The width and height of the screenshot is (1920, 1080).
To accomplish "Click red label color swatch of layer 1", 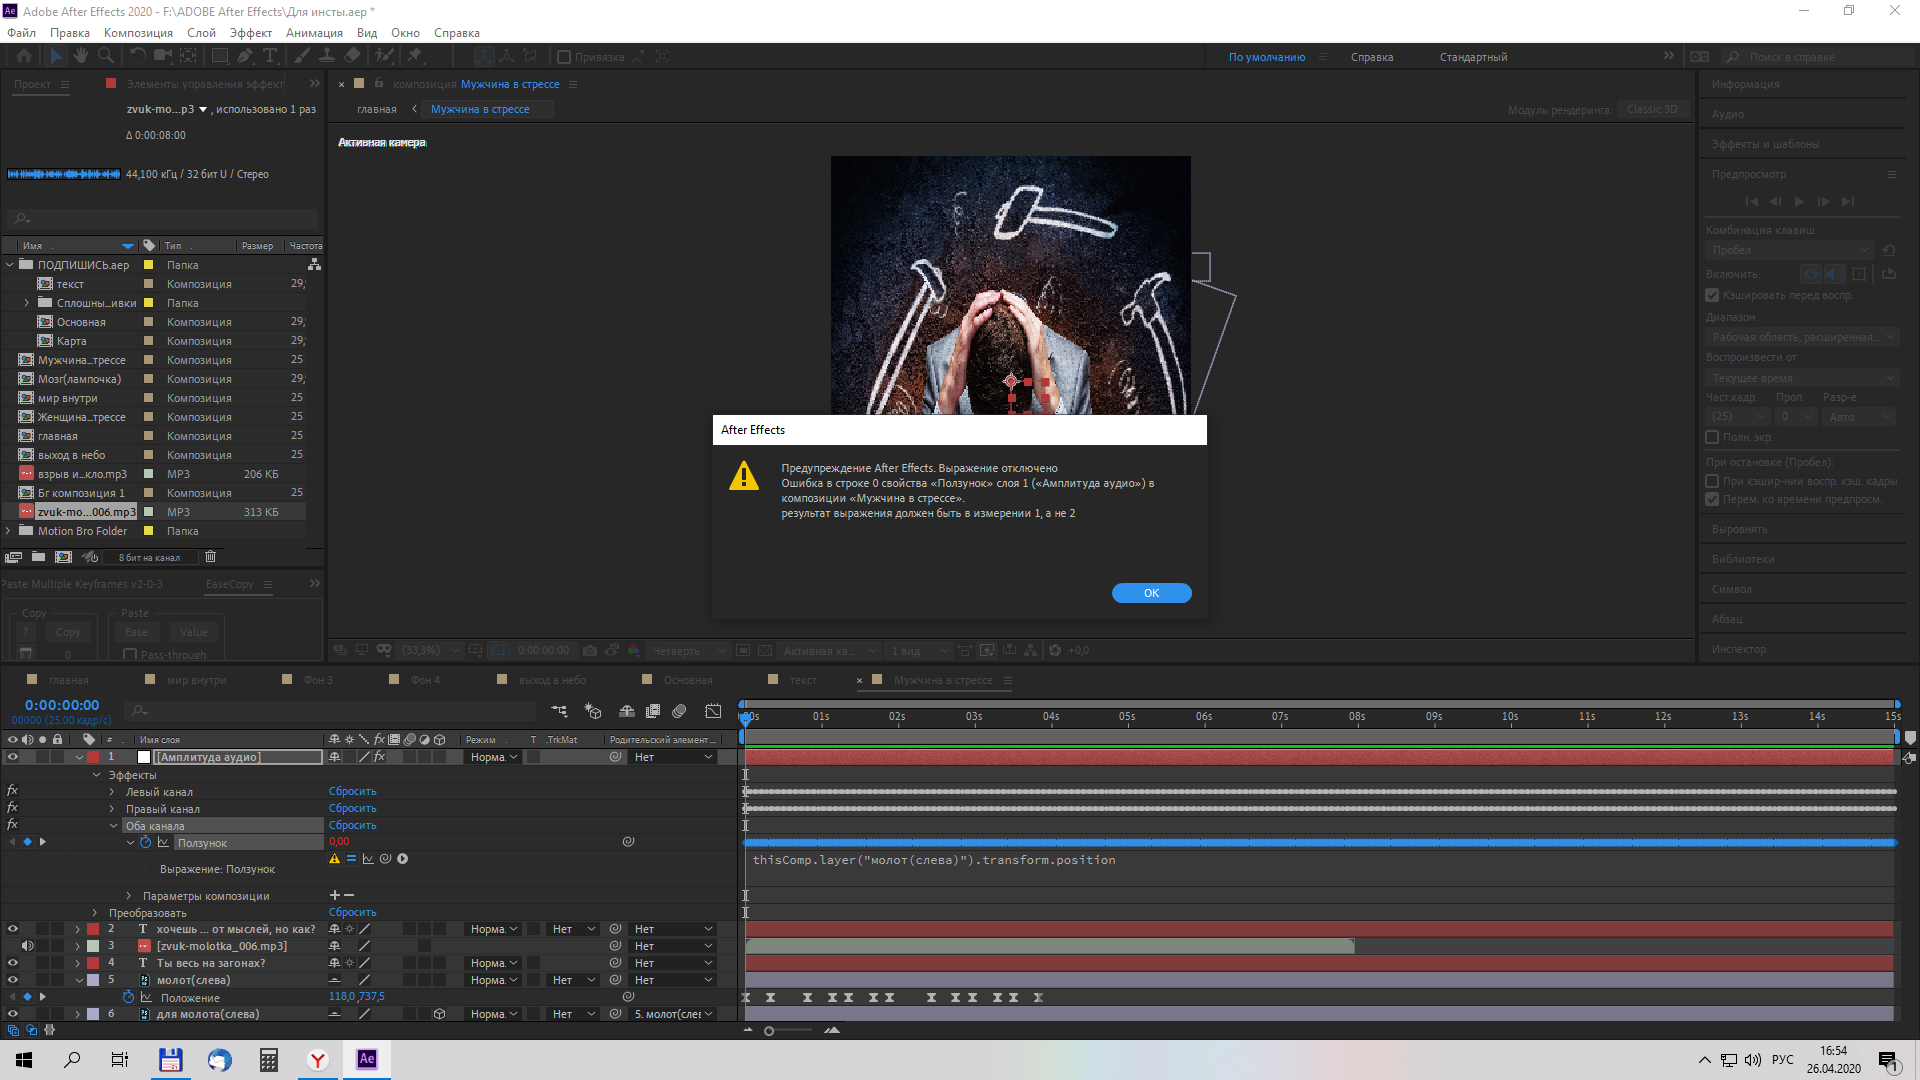I will click(x=93, y=757).
